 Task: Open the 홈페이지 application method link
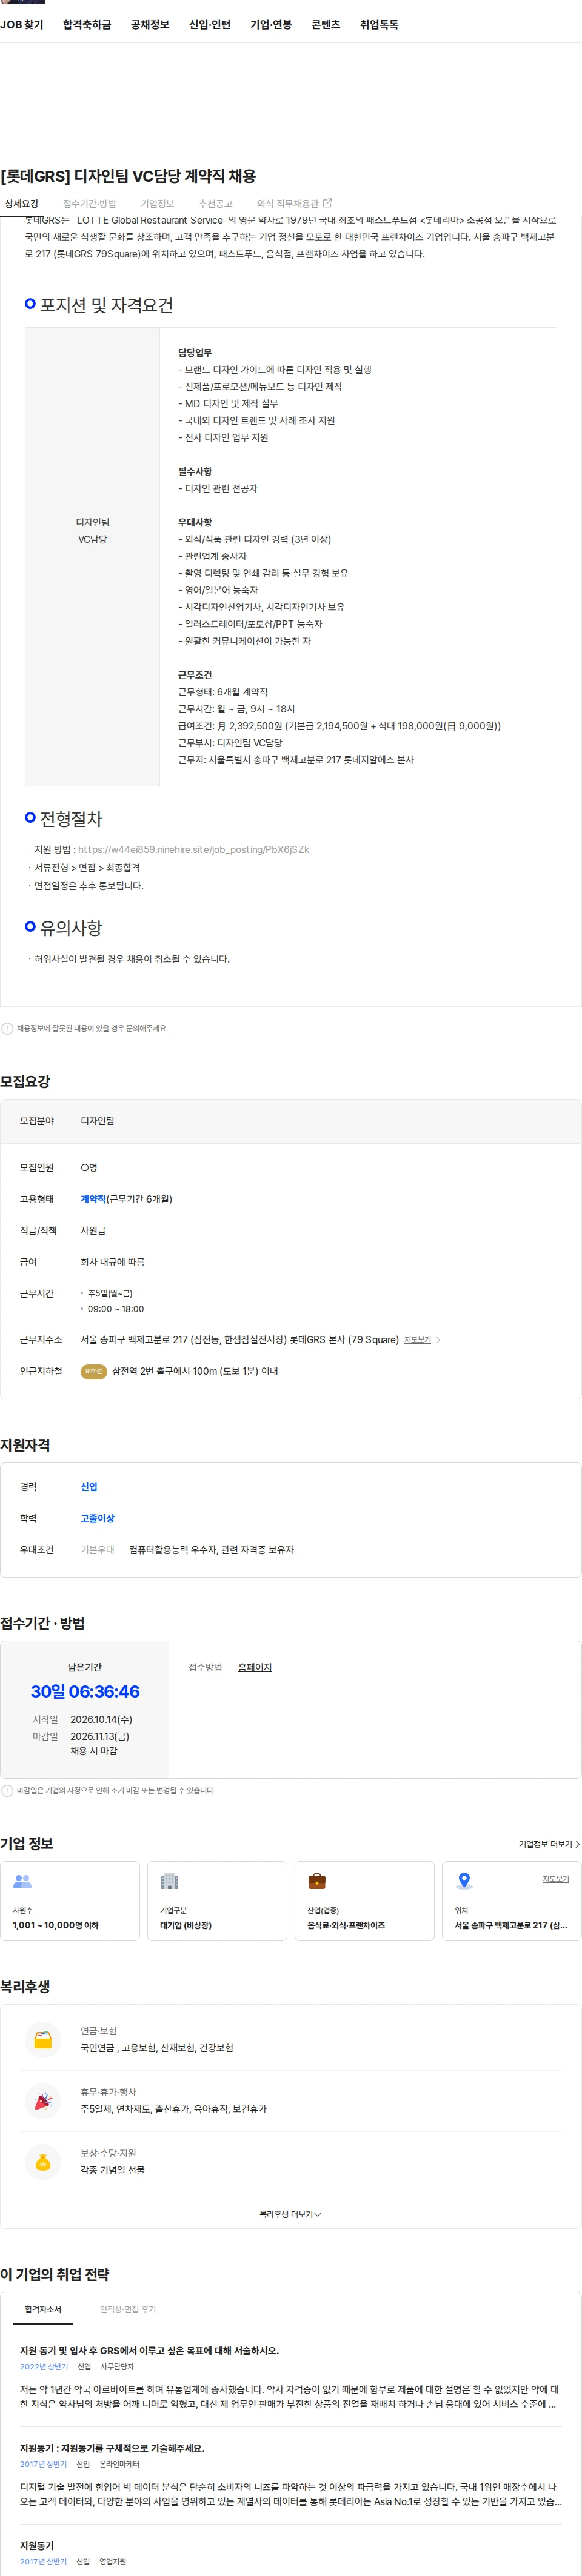(x=255, y=1667)
